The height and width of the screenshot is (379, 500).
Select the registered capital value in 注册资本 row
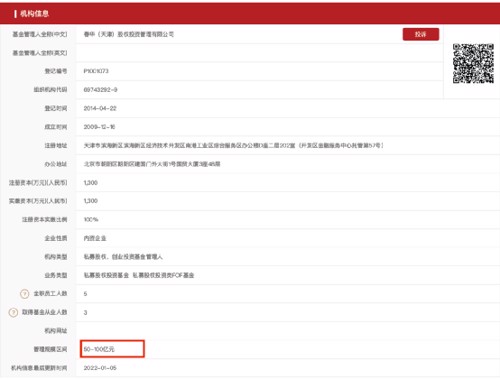coord(91,183)
